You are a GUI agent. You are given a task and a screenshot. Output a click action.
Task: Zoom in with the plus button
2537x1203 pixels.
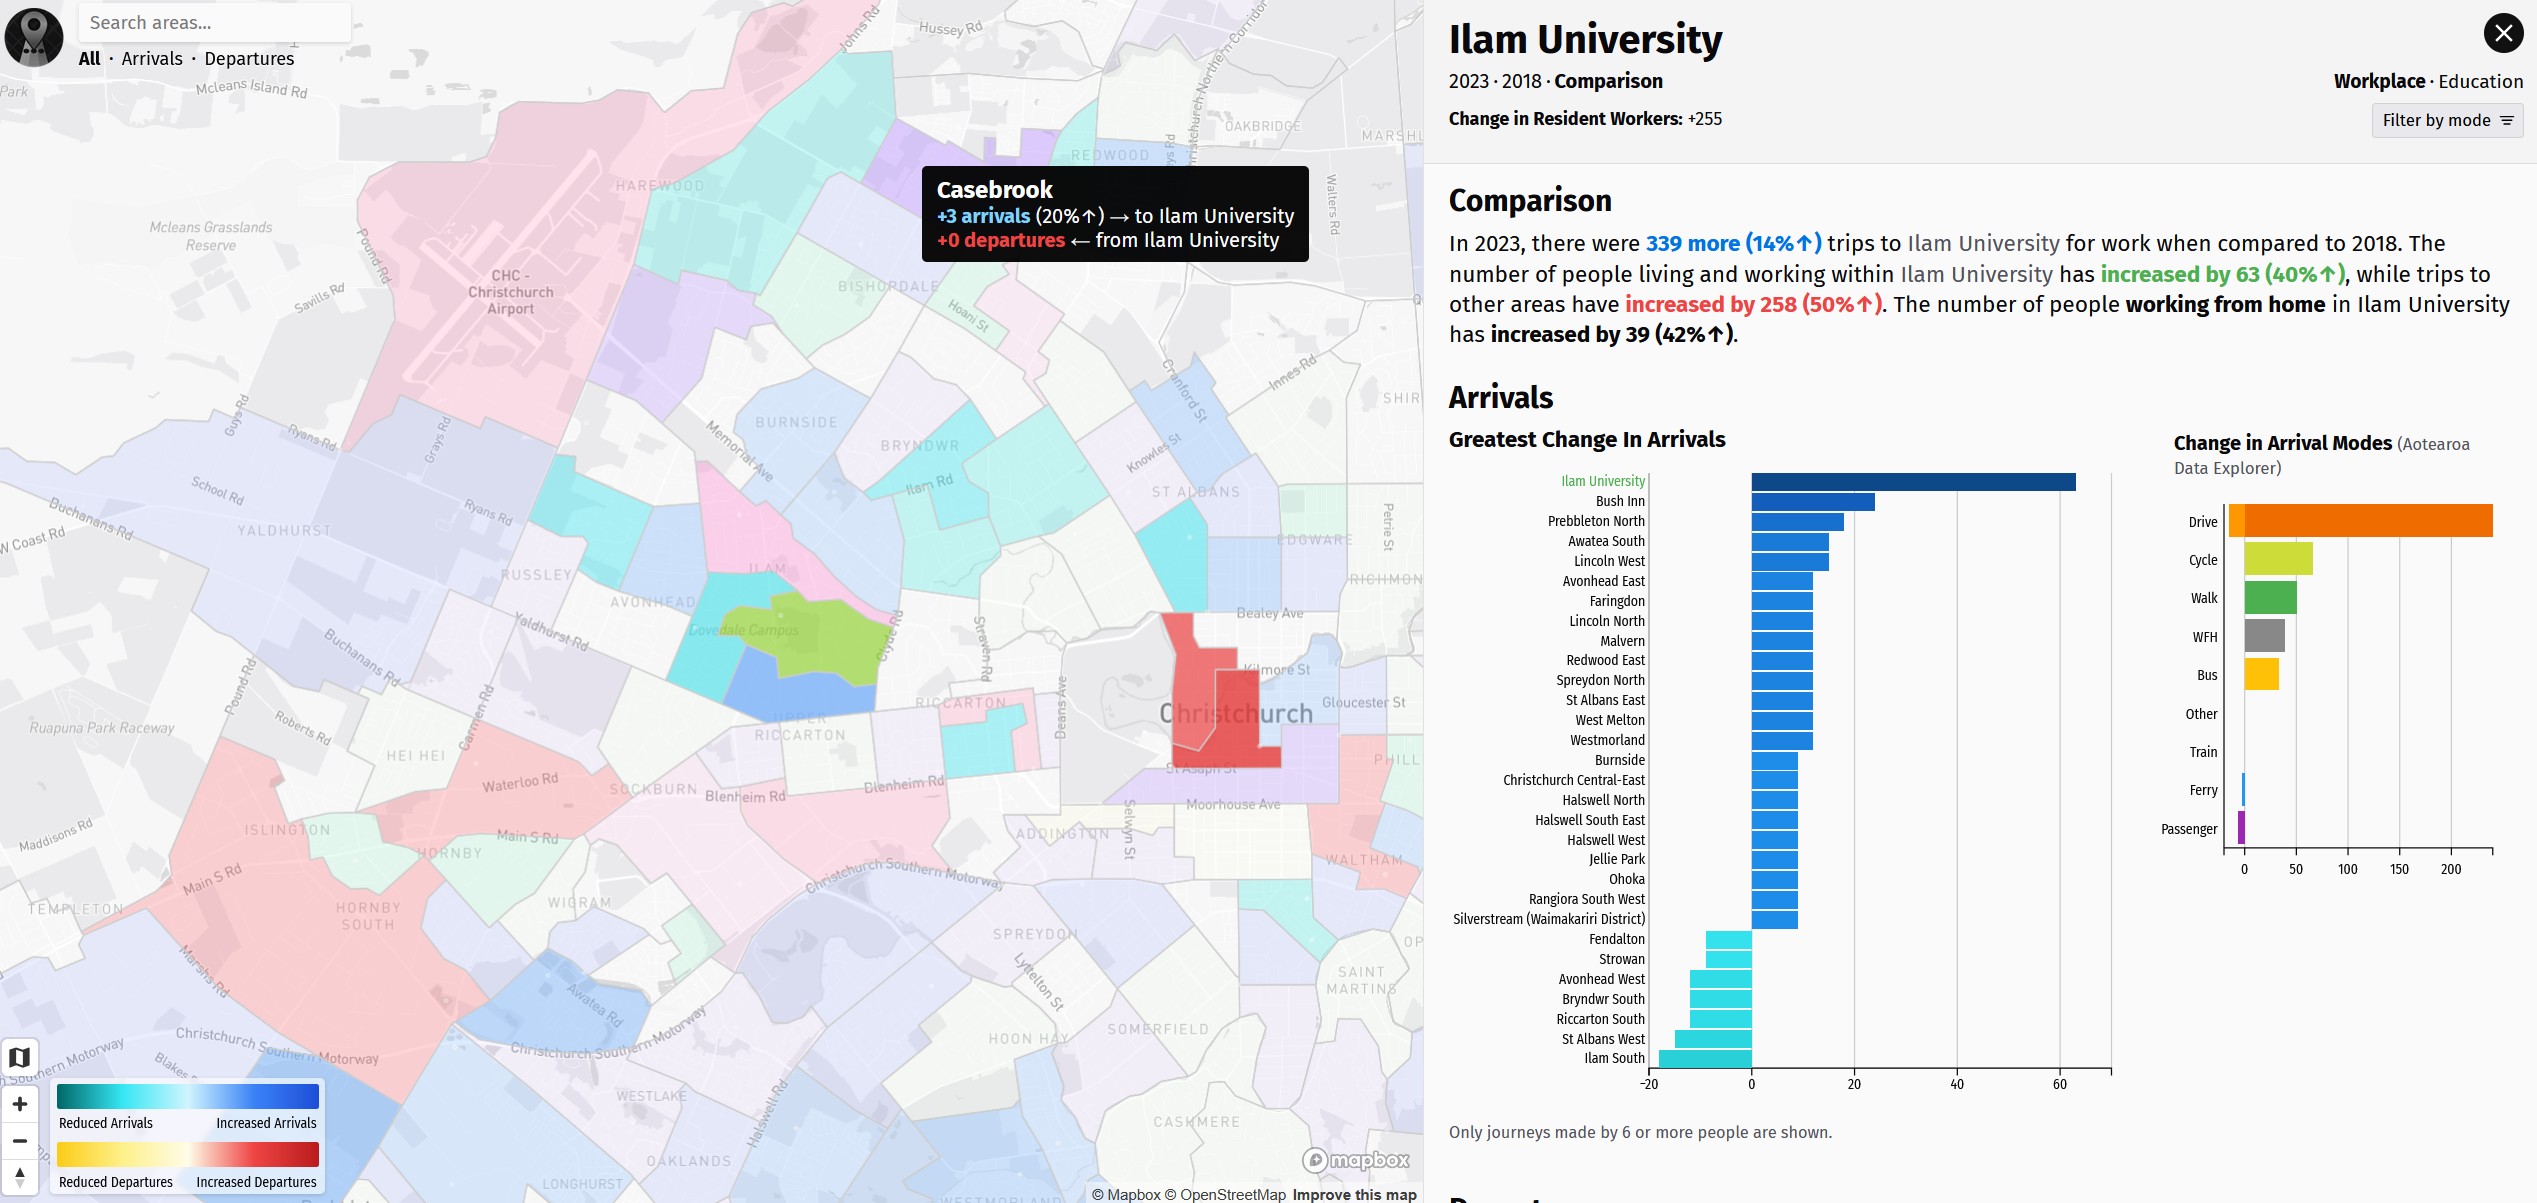[19, 1104]
